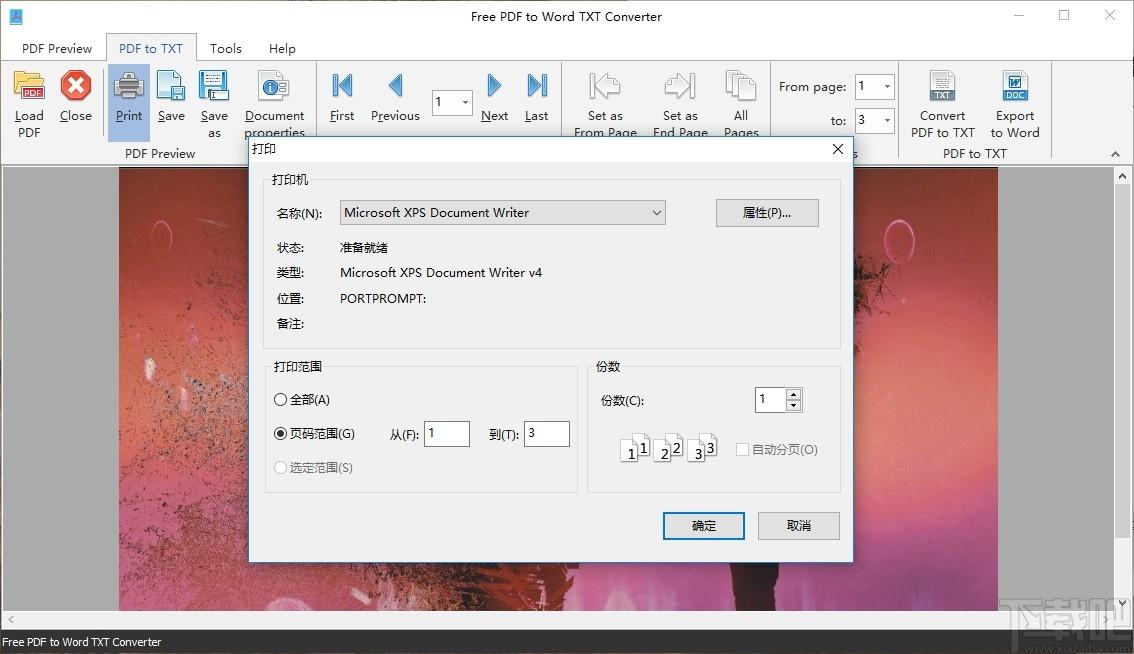Toggle 自动分页(O) checkbox
The image size is (1134, 654).
pyautogui.click(x=742, y=449)
